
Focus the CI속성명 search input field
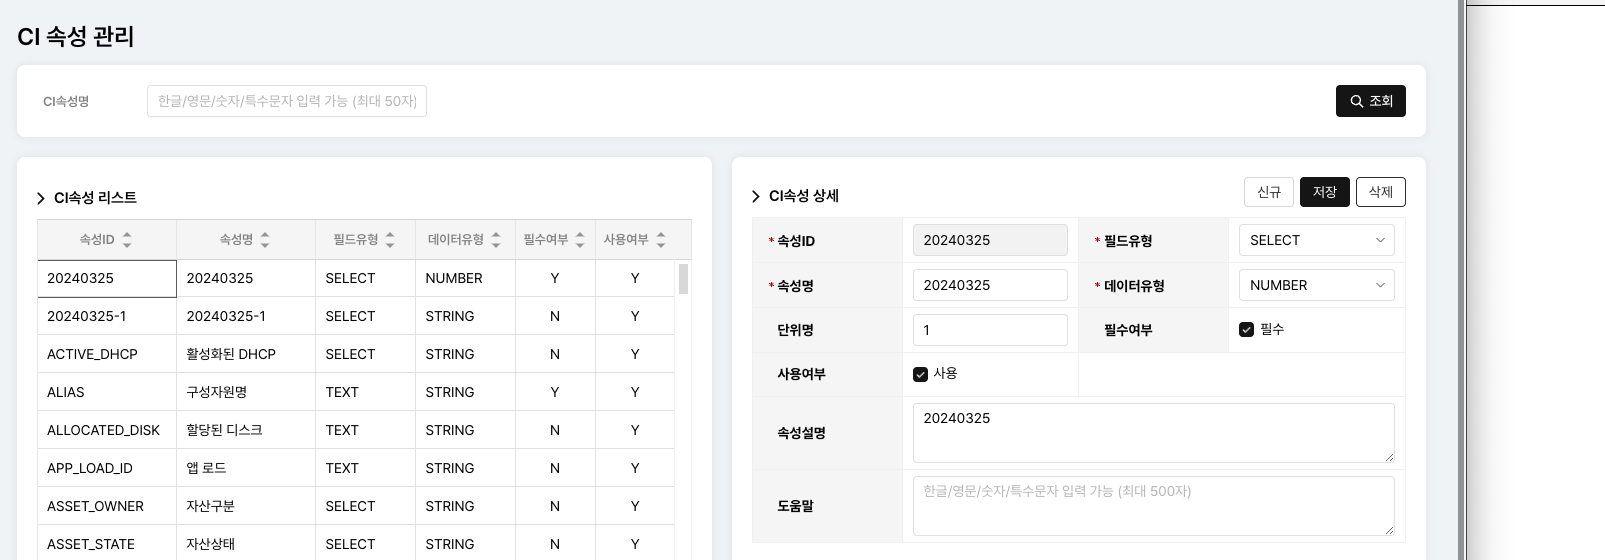click(287, 101)
